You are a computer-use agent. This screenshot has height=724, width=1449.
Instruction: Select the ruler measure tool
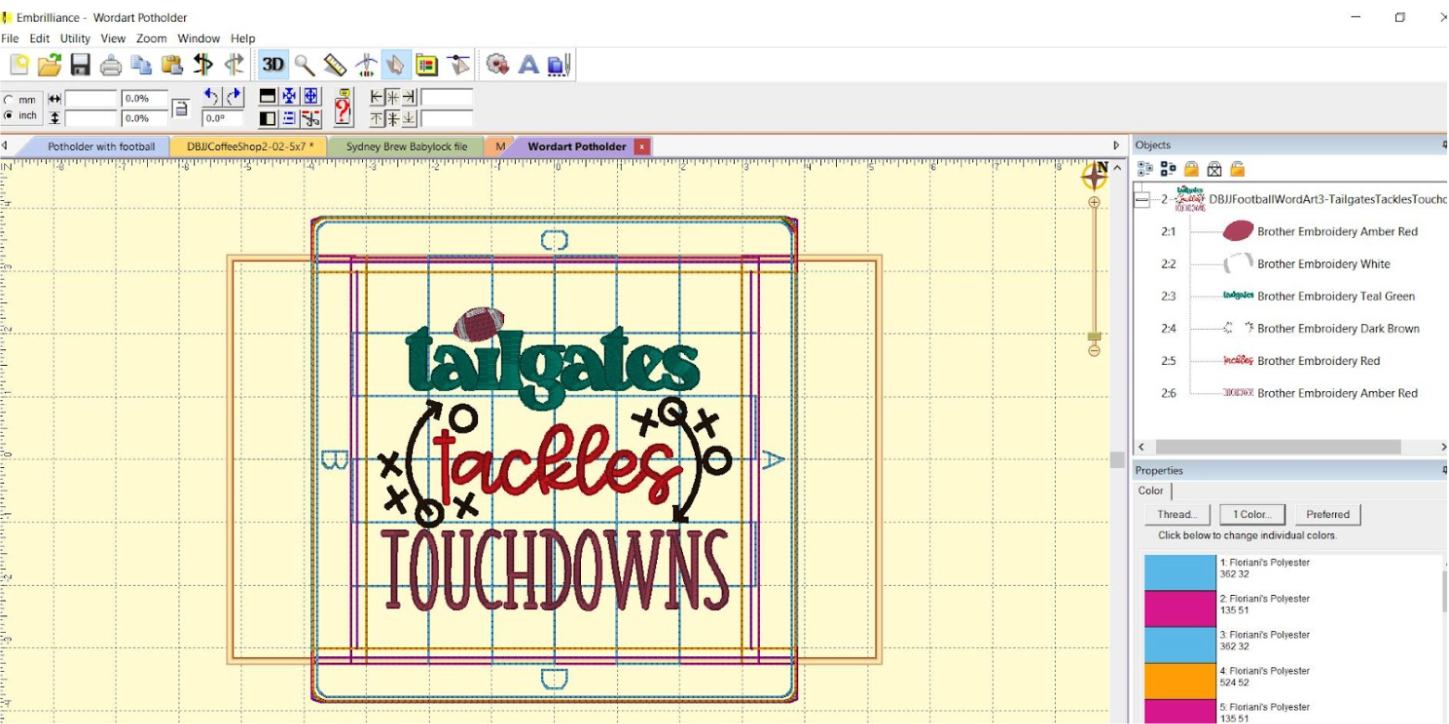click(335, 65)
